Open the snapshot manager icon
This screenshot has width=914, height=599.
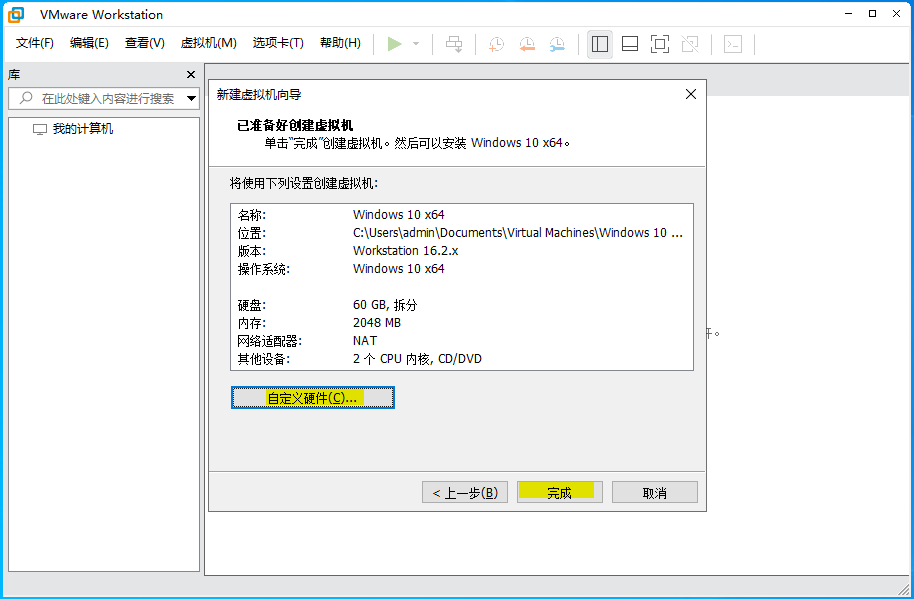[557, 44]
